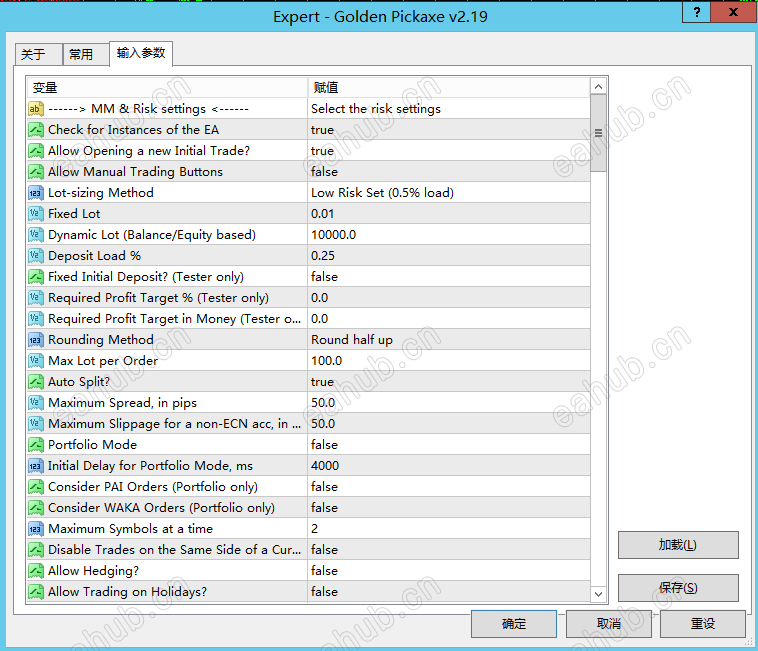Click the icon beside Maximum Spread, in pips

click(36, 403)
